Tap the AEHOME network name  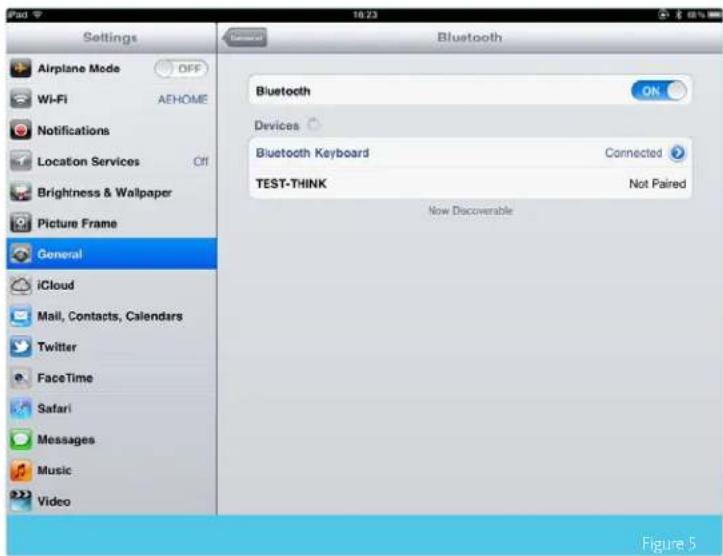(x=183, y=99)
